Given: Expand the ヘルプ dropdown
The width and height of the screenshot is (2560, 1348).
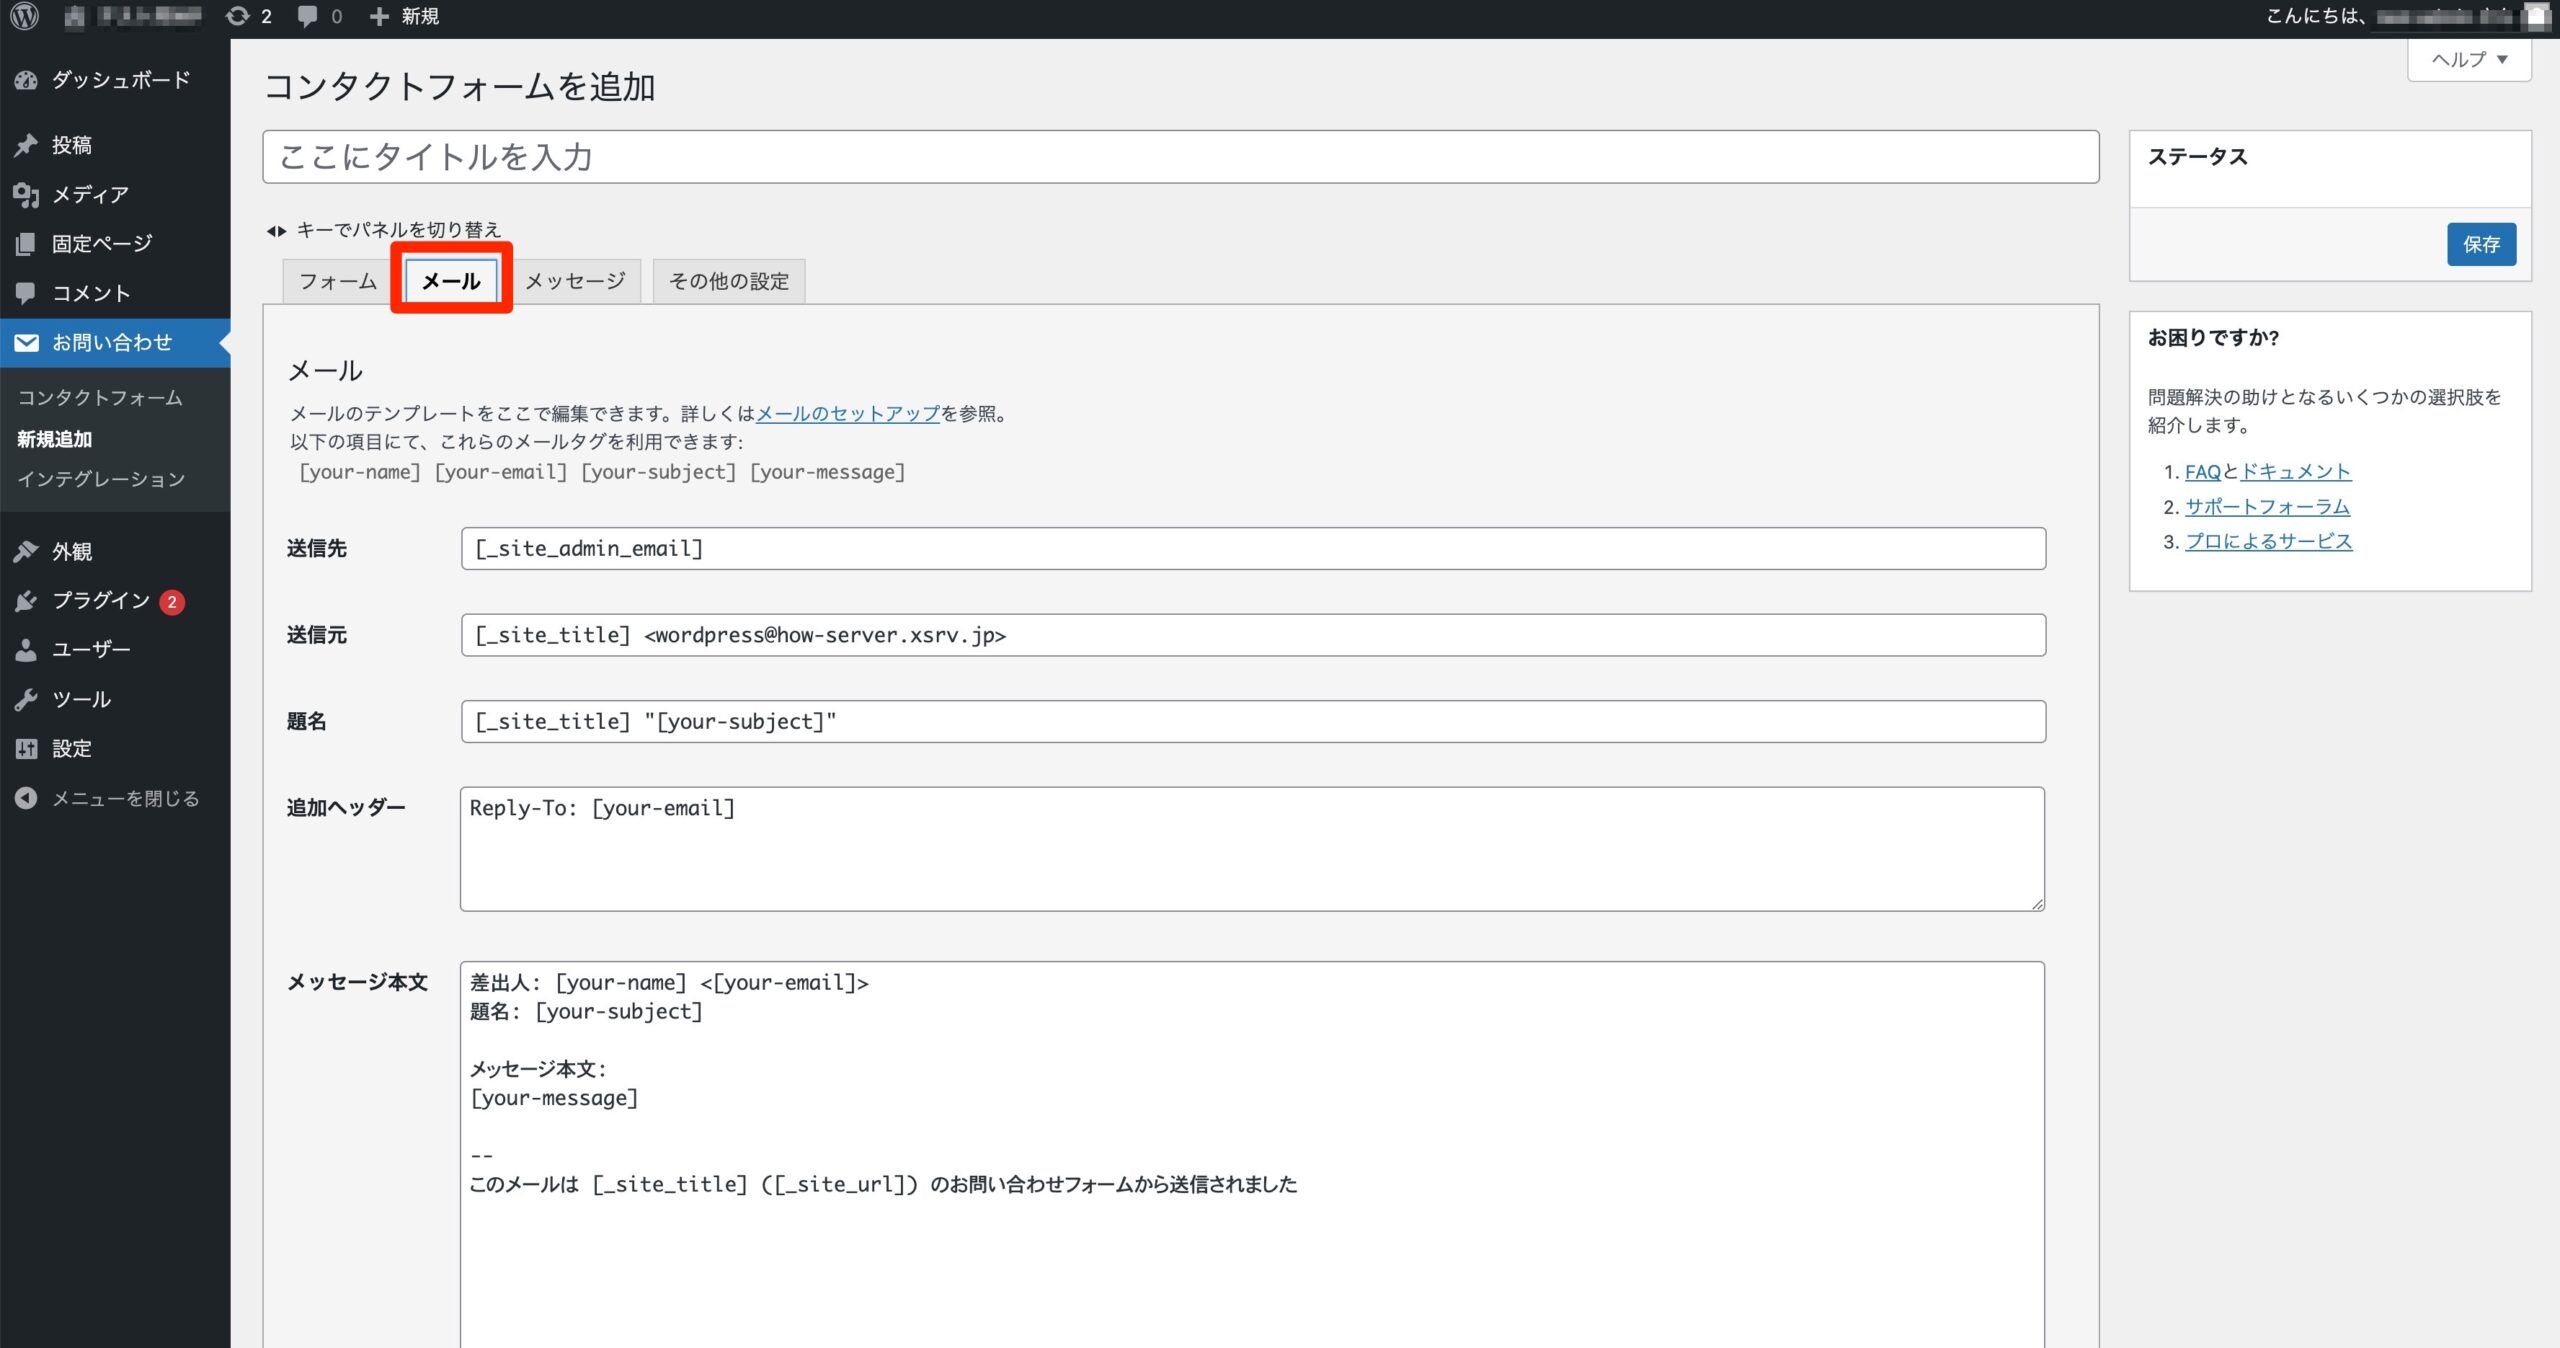Looking at the screenshot, I should 2467,59.
